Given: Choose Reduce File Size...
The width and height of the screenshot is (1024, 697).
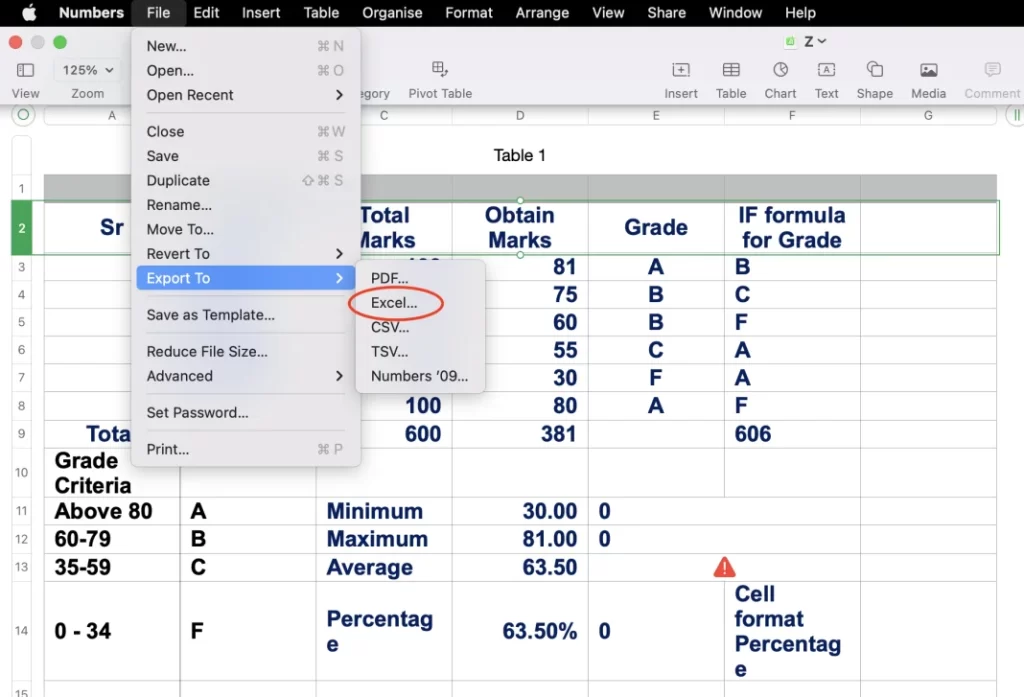Looking at the screenshot, I should [246, 351].
